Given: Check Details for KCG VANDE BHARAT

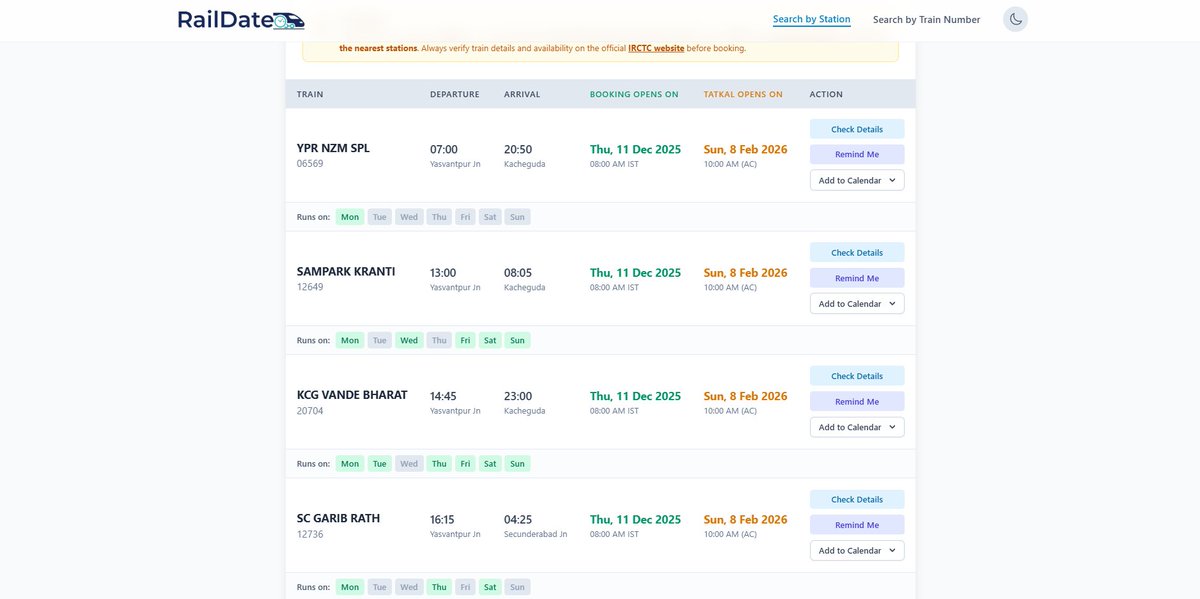Looking at the screenshot, I should [857, 376].
